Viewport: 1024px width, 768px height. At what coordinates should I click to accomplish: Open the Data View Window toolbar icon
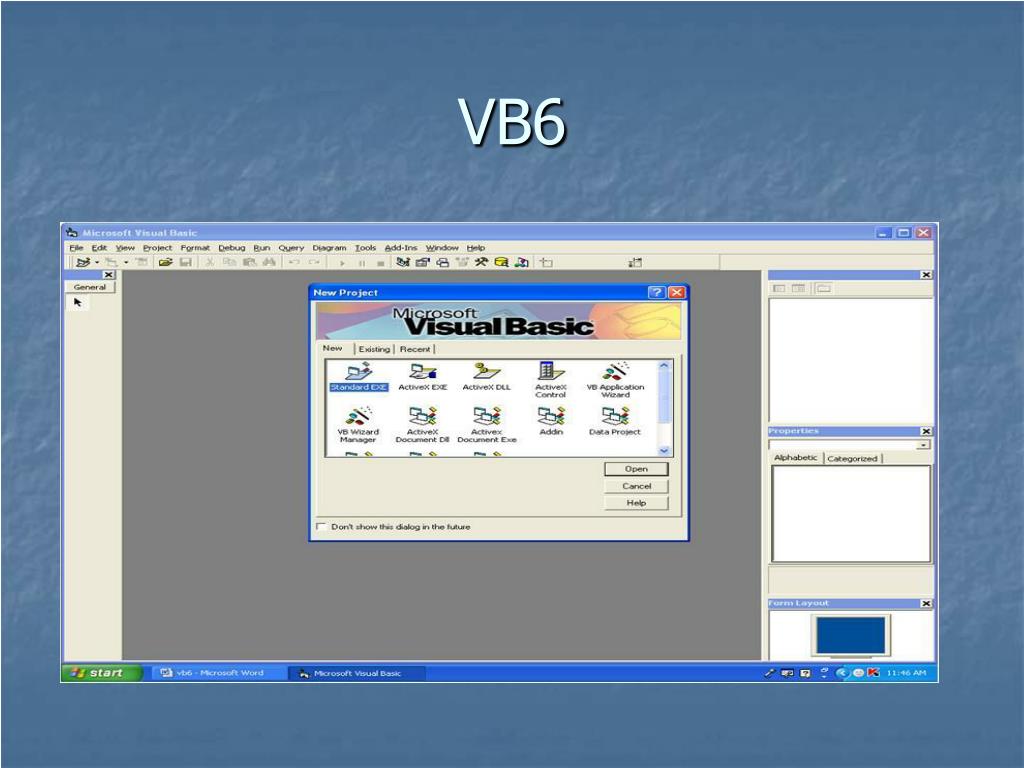pyautogui.click(x=502, y=263)
